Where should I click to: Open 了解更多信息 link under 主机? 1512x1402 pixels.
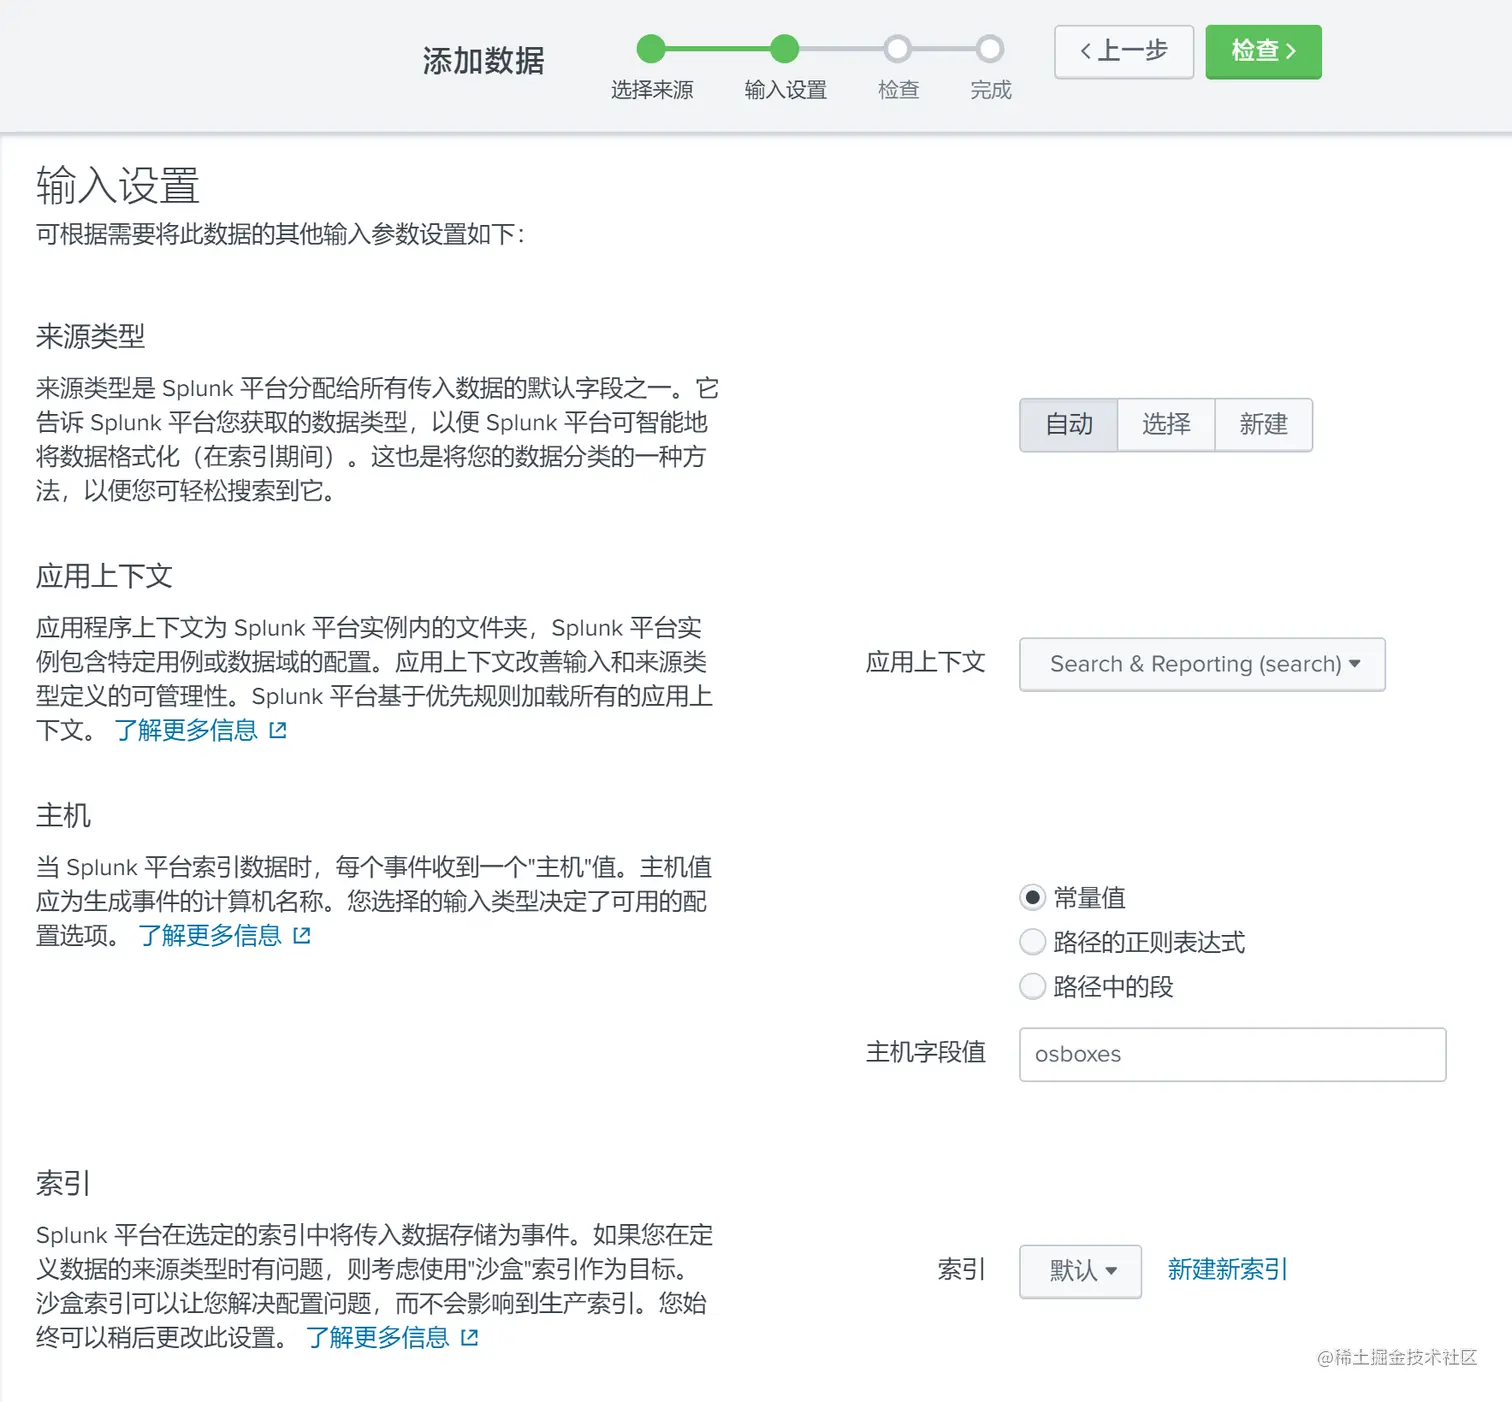point(210,935)
